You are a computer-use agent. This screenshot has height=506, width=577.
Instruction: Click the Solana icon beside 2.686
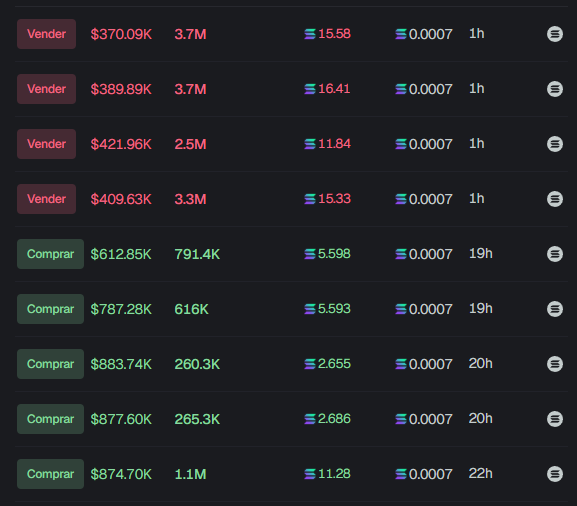coord(310,419)
